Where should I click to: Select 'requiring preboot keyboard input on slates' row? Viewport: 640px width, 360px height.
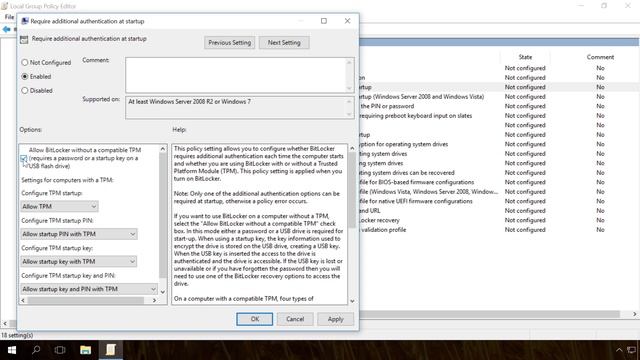point(499,116)
